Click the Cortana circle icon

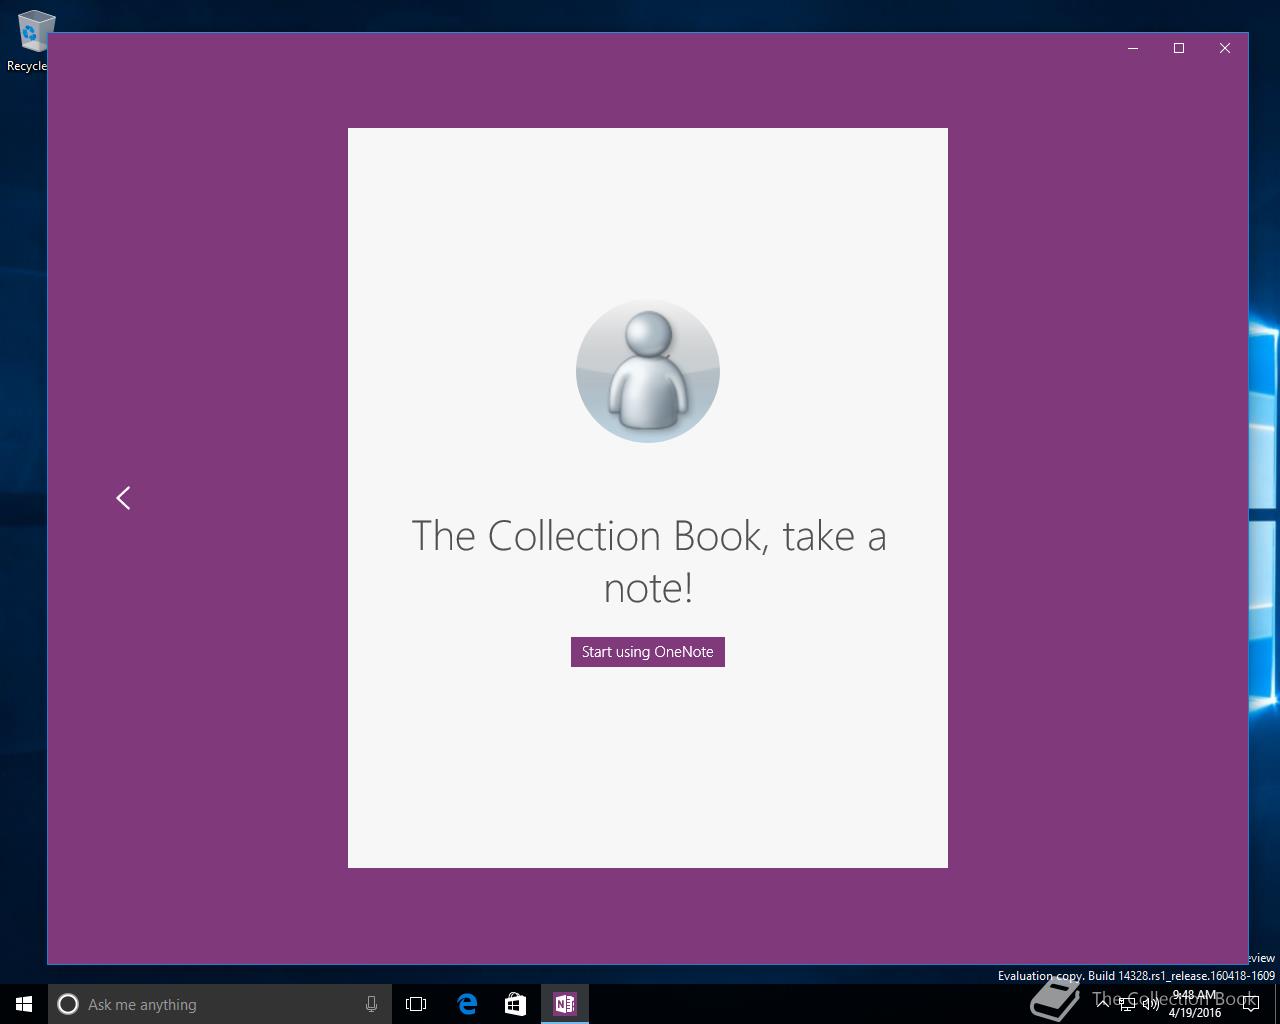coord(68,1004)
